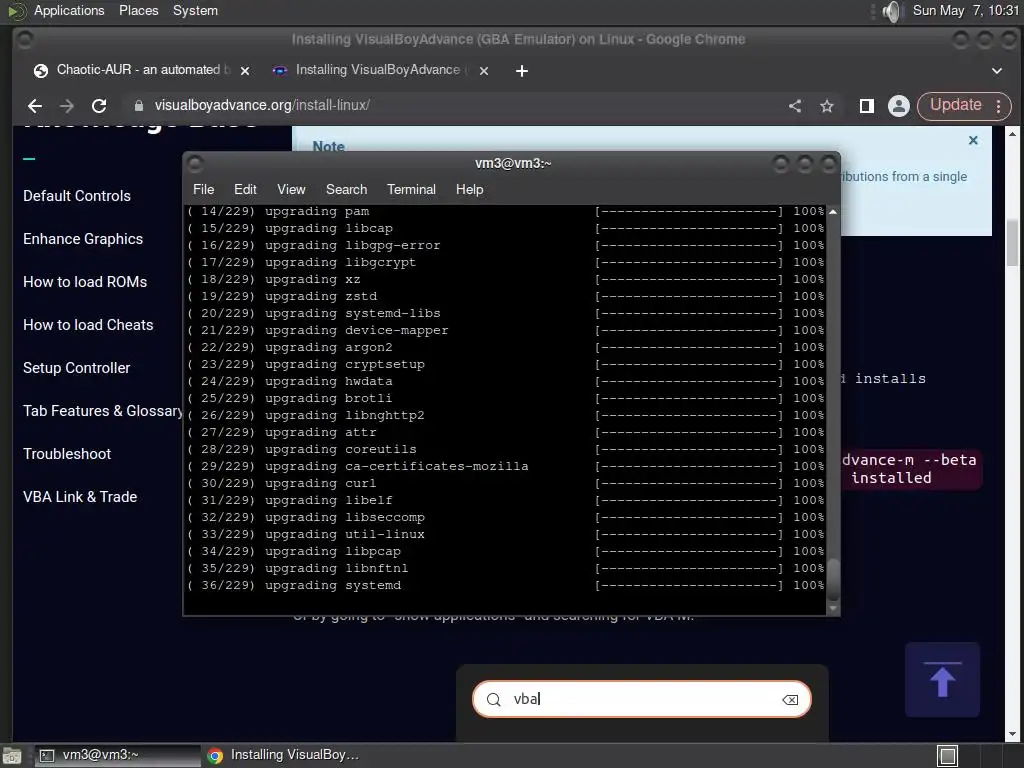Open the terminal View menu

click(291, 189)
